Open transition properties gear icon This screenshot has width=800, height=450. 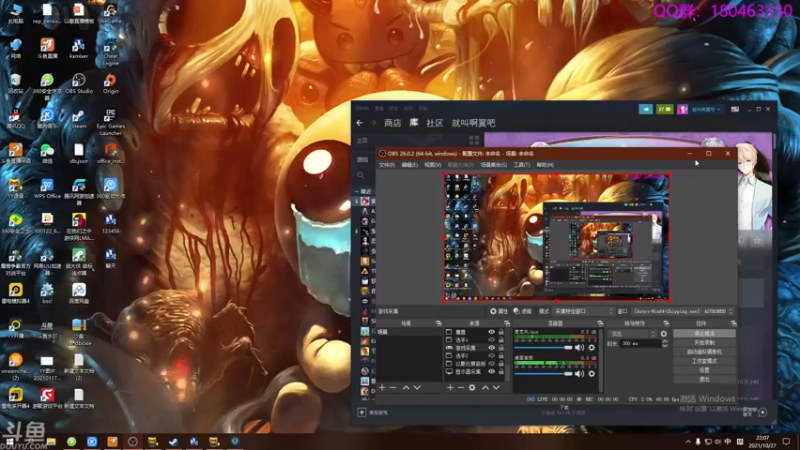(x=664, y=334)
